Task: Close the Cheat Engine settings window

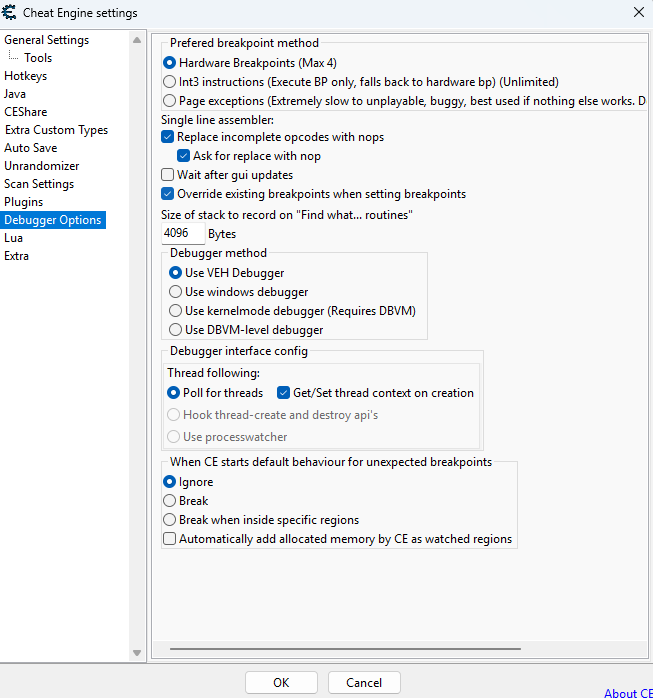Action: [639, 12]
